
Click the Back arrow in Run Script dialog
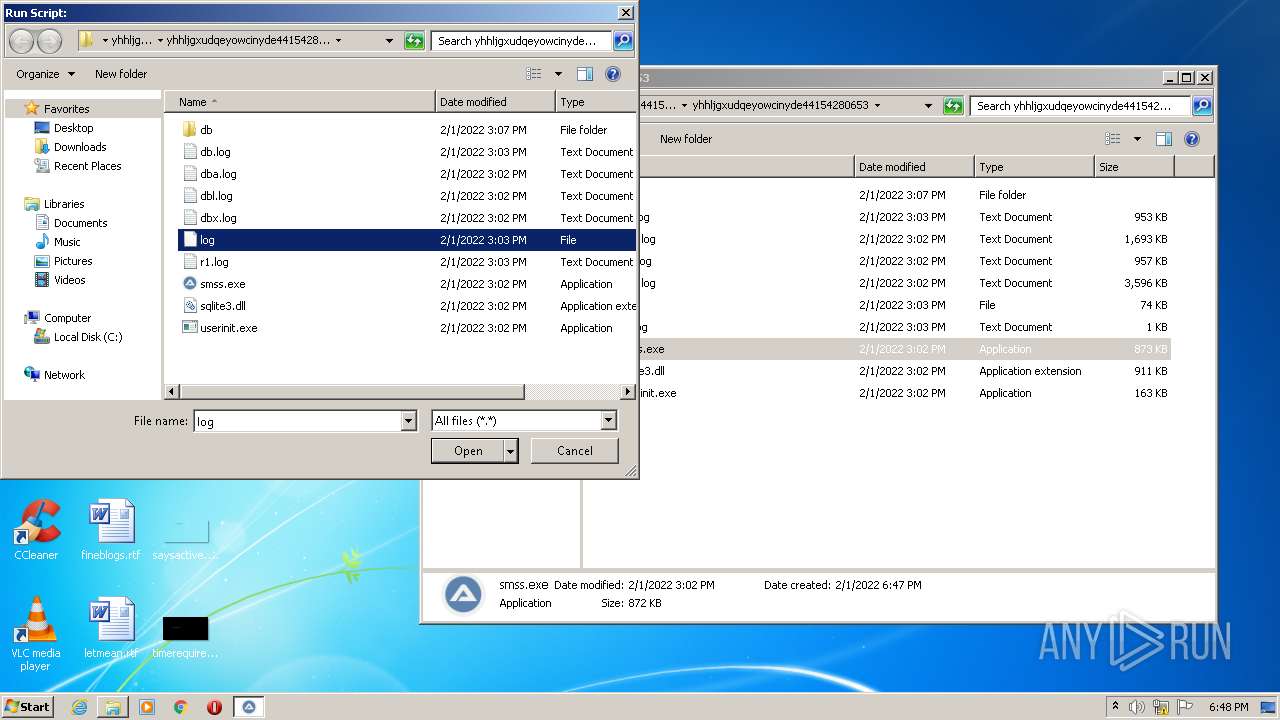click(x=21, y=41)
